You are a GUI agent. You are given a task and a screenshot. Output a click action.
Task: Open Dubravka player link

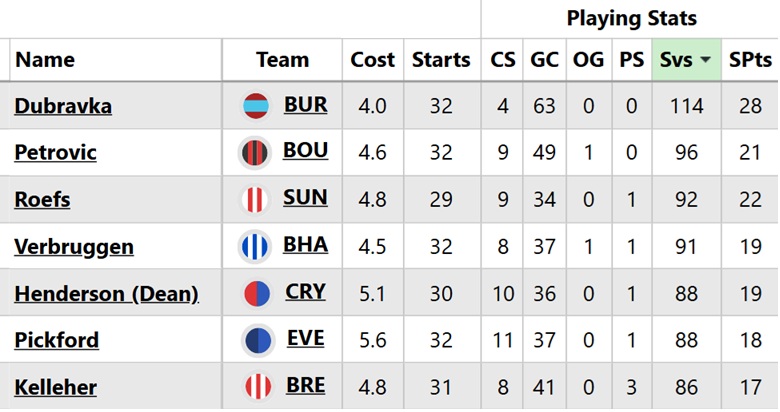63,106
